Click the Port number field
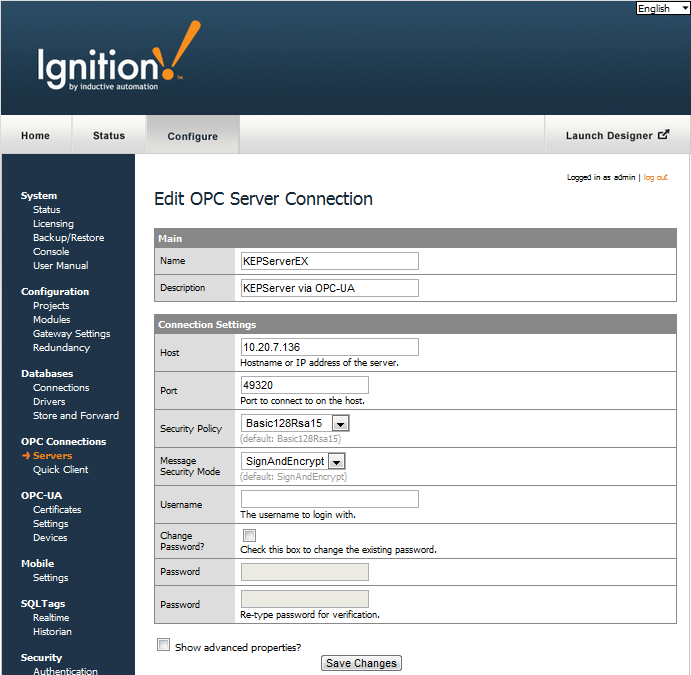The width and height of the screenshot is (691, 675). pyautogui.click(x=305, y=385)
